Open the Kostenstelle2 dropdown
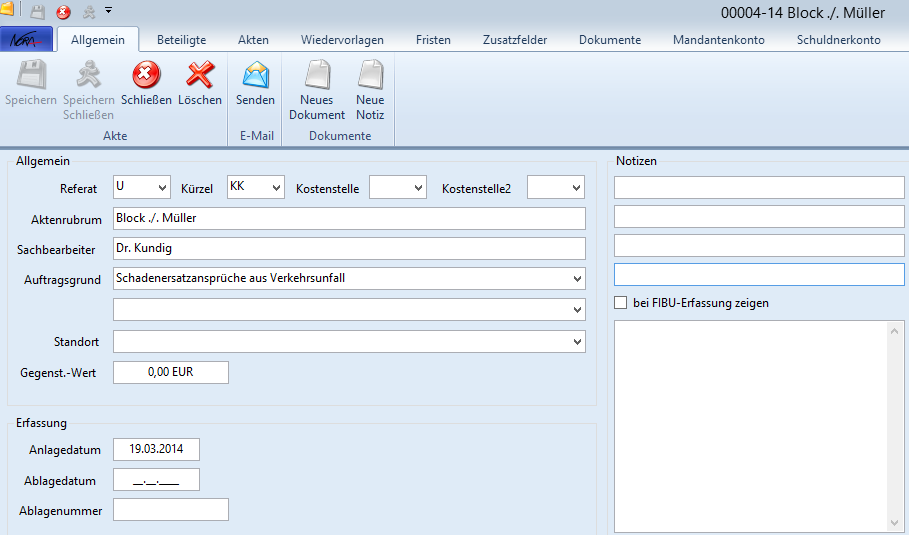This screenshot has height=535, width=909. click(x=576, y=187)
